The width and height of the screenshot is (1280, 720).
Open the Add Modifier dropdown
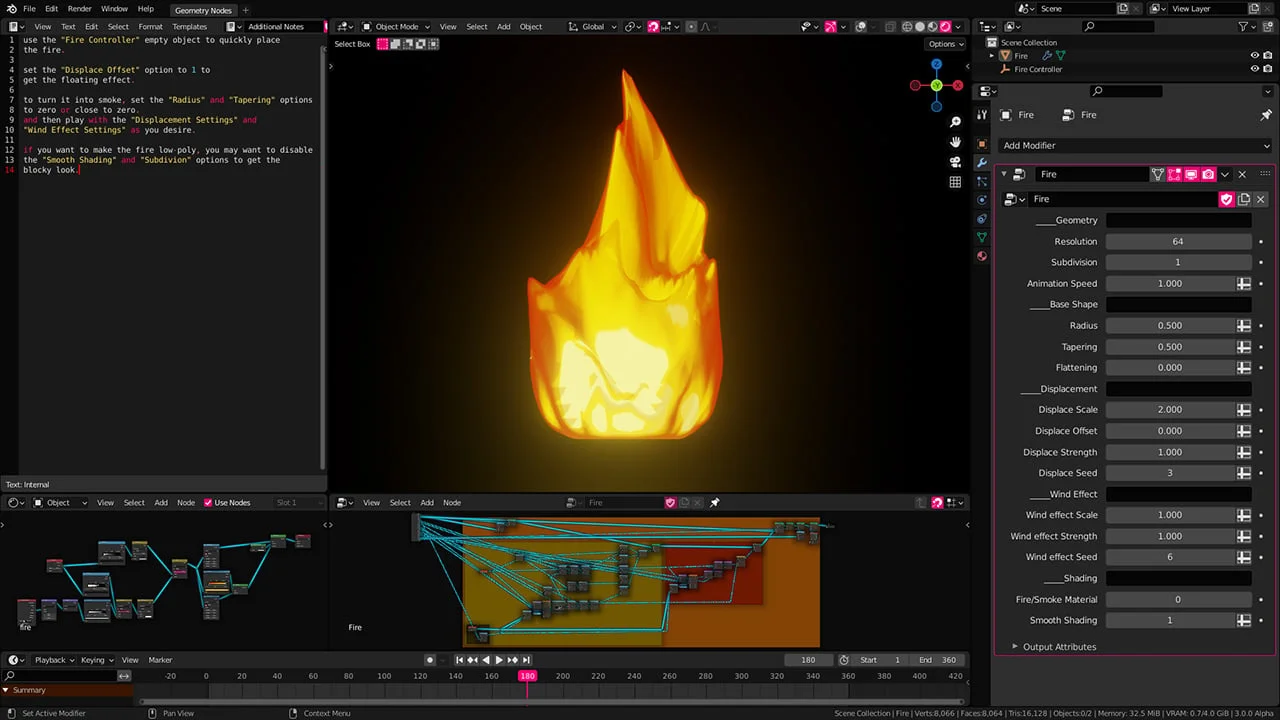(1131, 145)
